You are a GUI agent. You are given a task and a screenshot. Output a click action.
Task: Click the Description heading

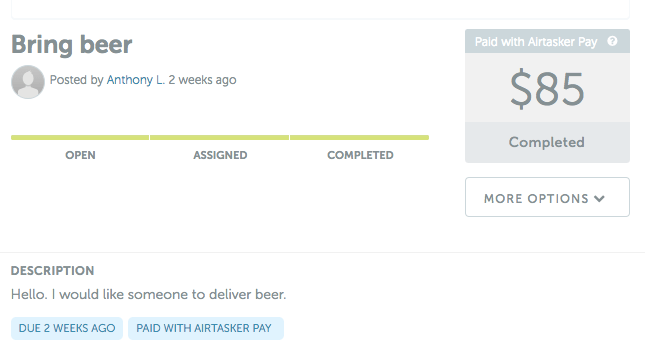53,271
